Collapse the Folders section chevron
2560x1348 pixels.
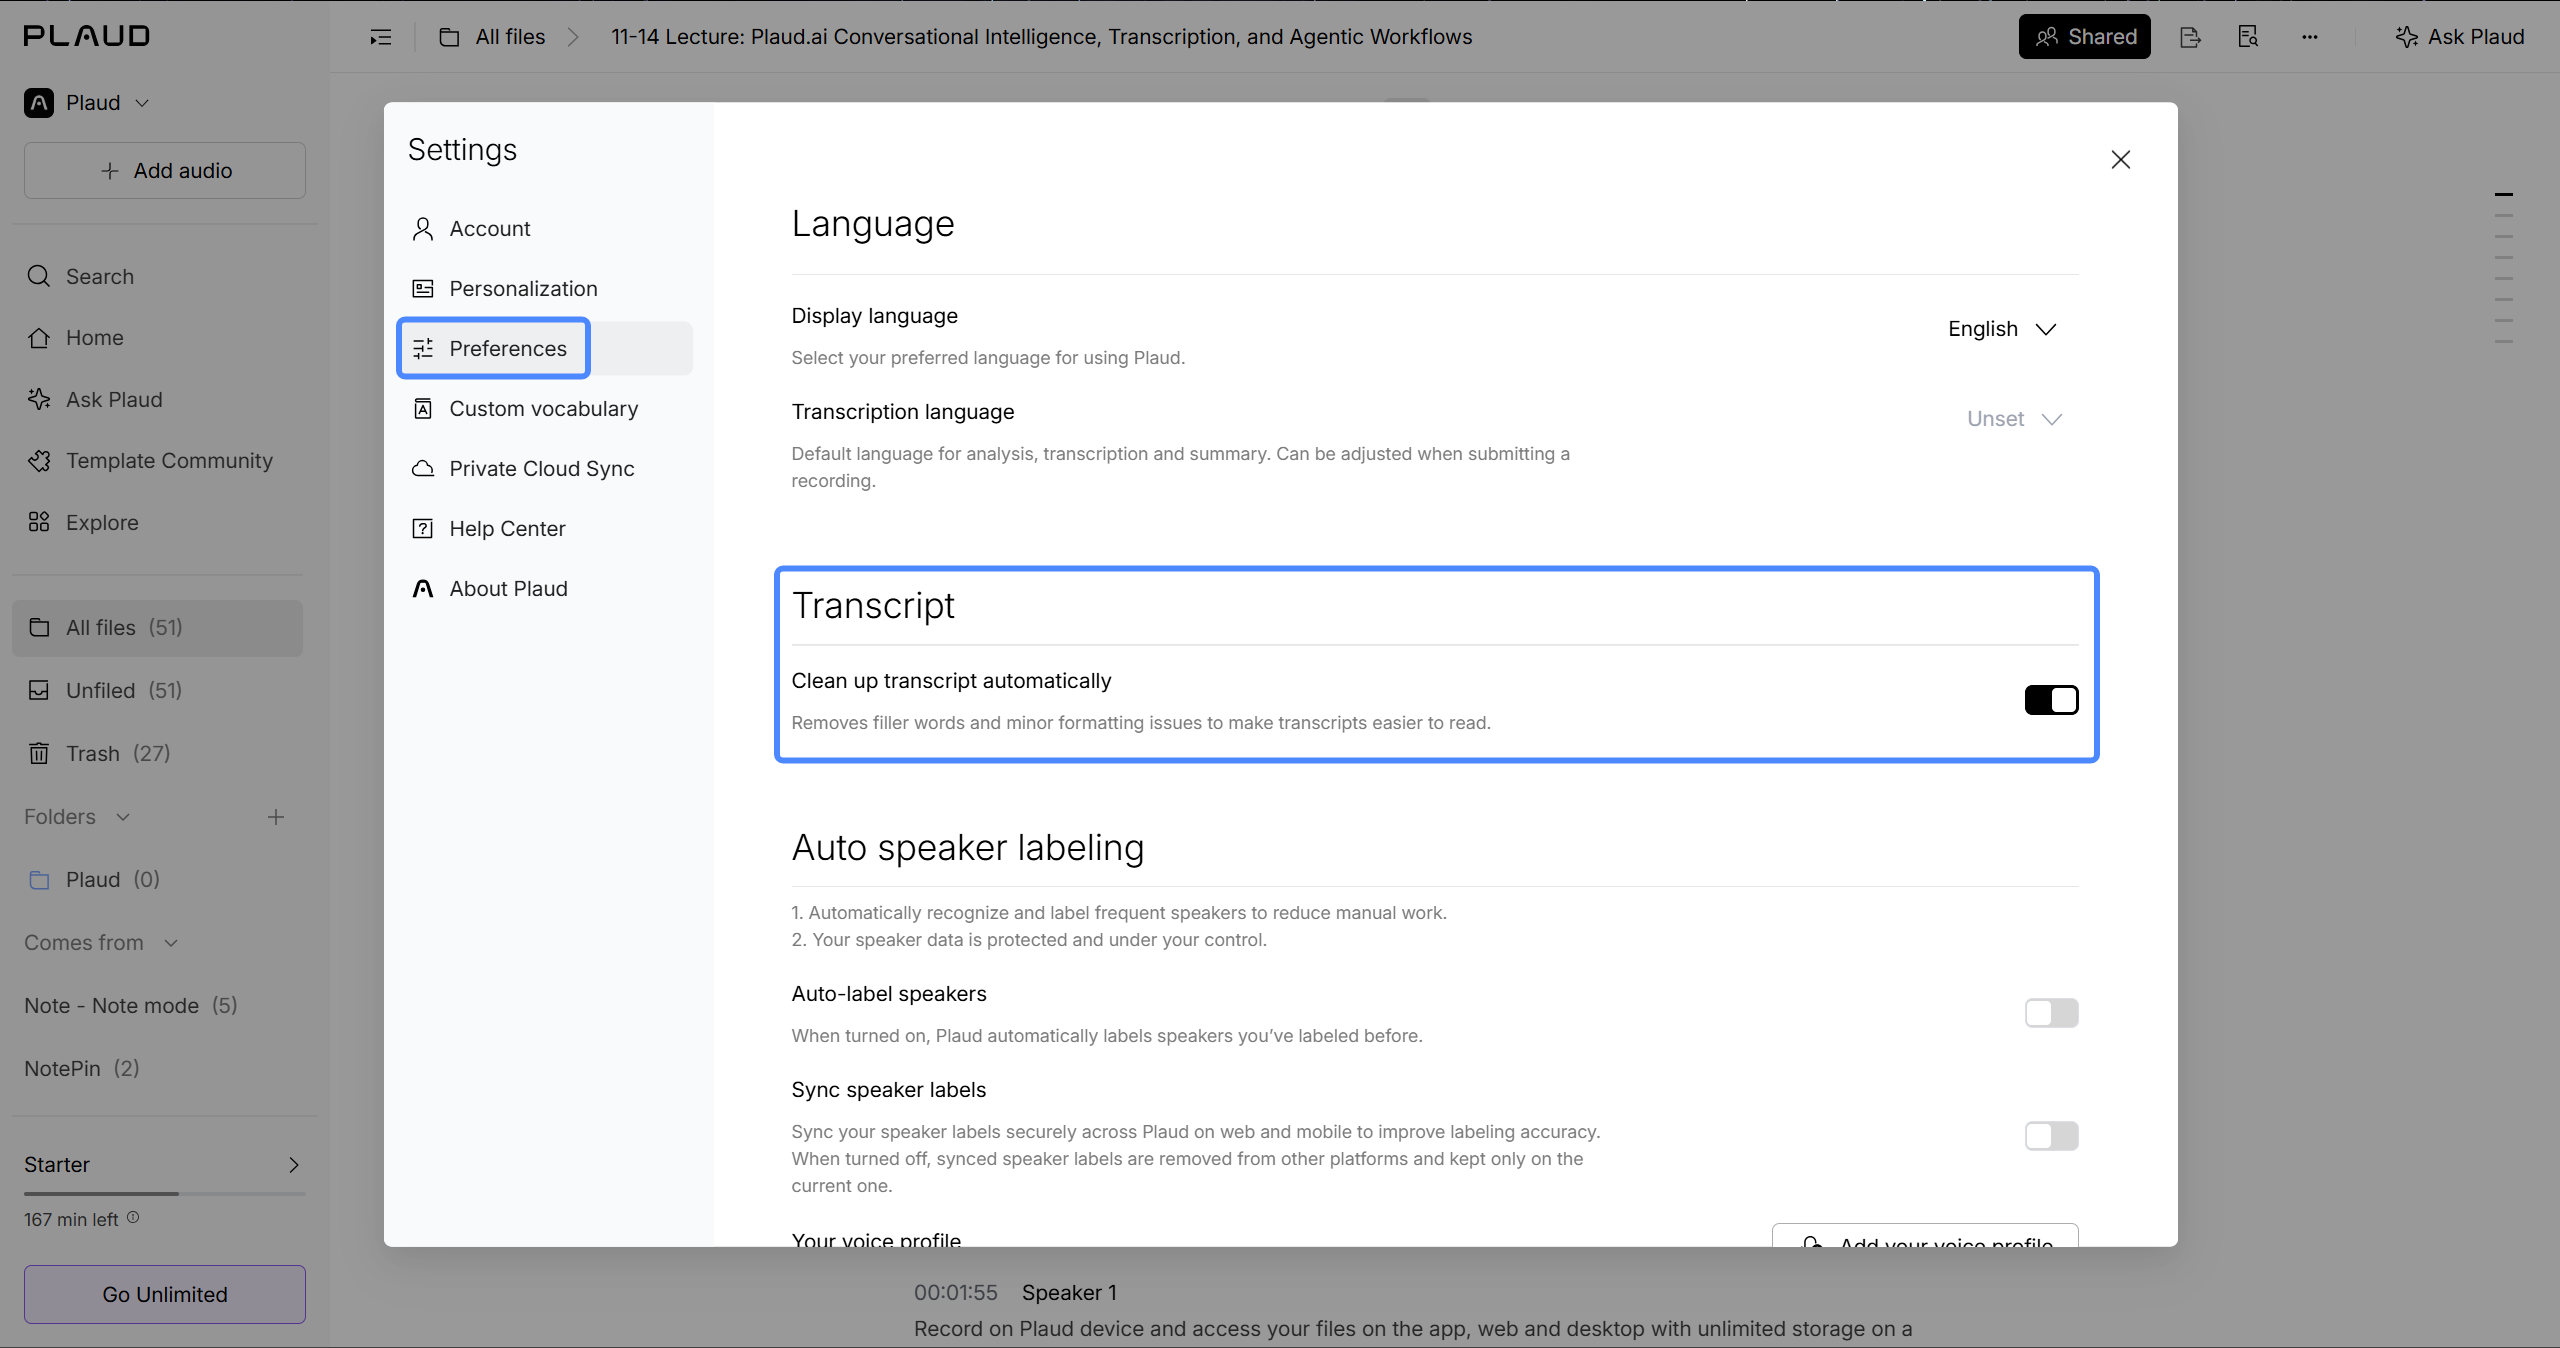coord(123,817)
